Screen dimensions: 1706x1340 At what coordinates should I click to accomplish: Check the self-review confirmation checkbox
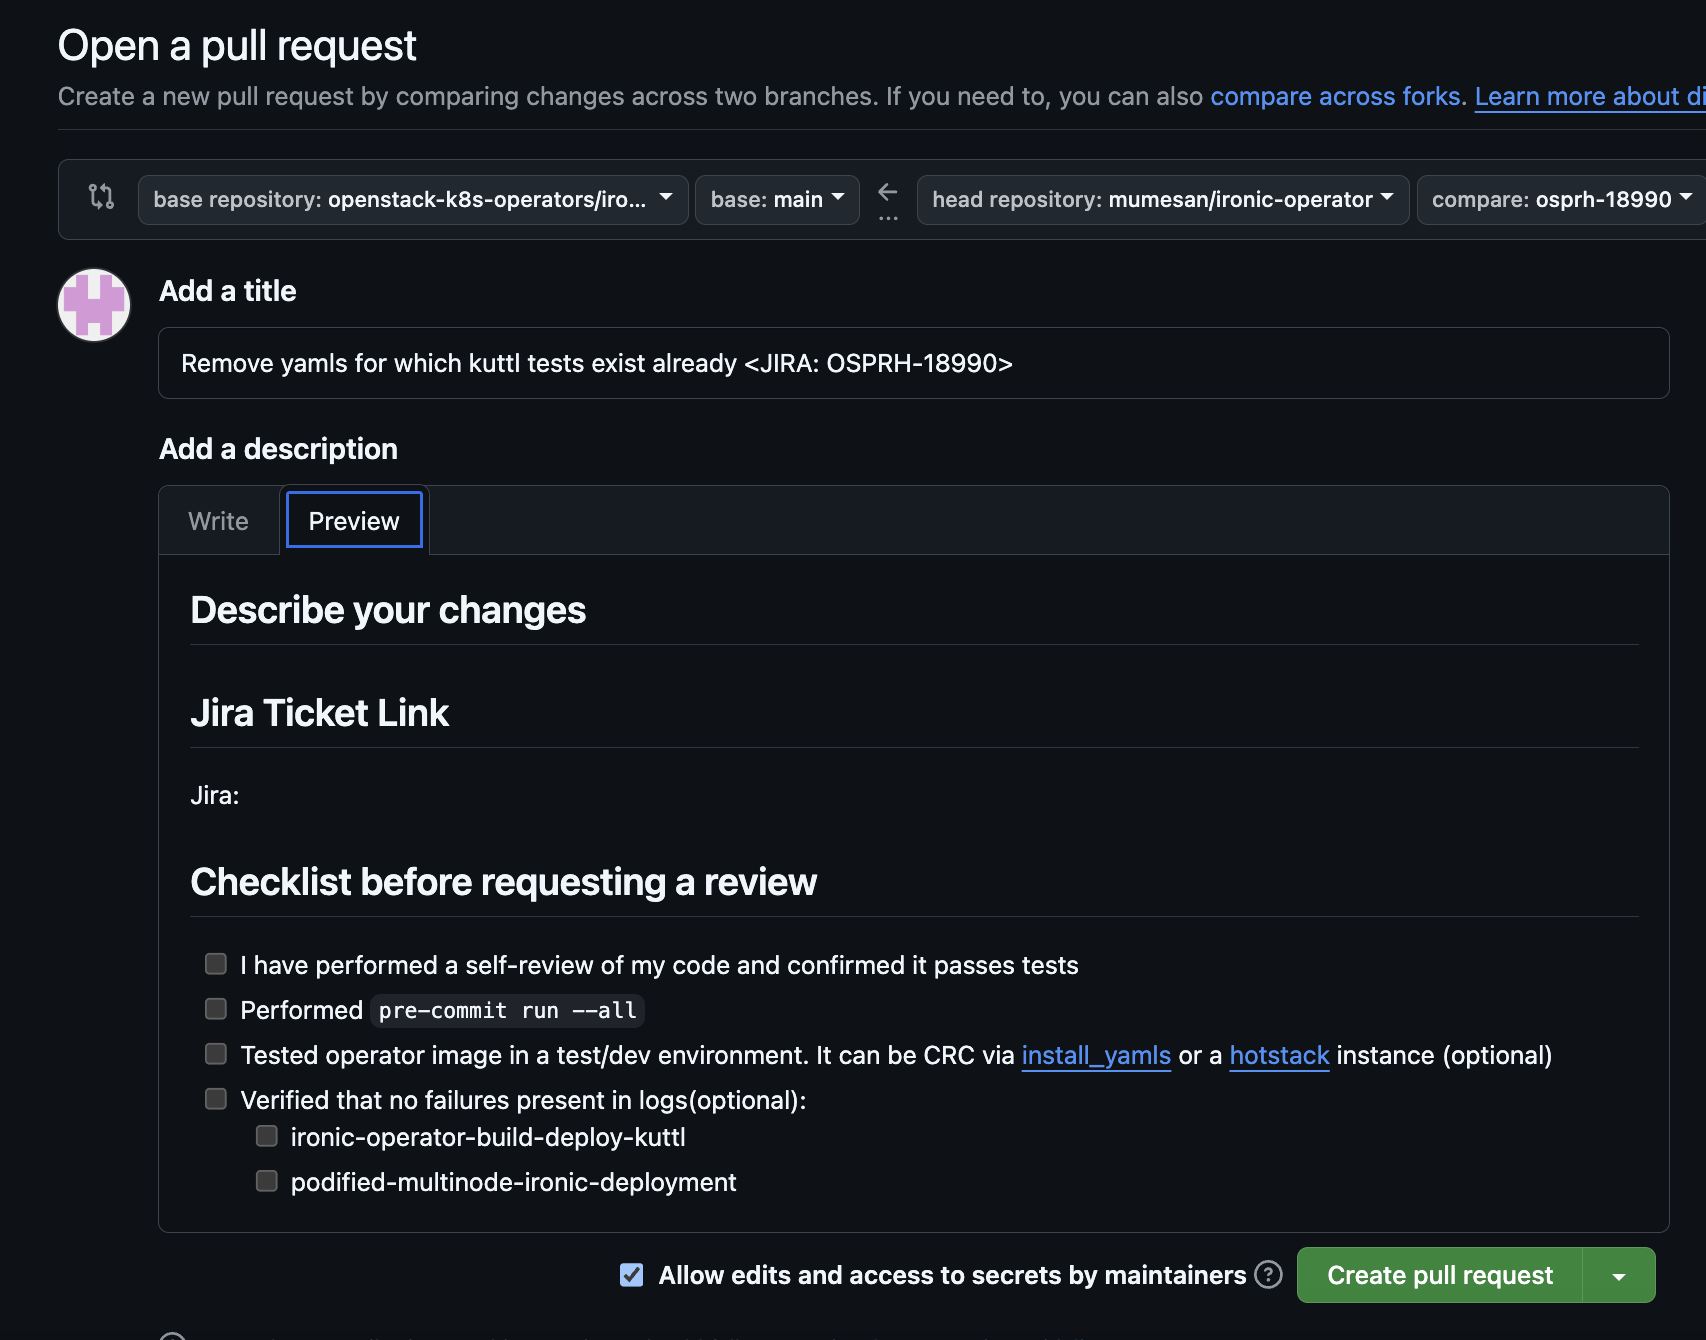(216, 964)
